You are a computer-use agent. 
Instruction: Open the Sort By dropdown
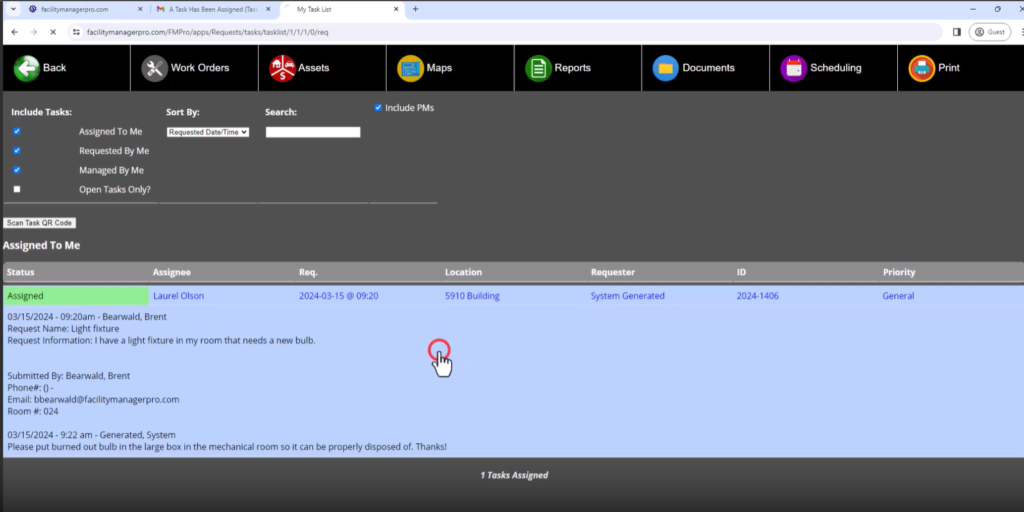(x=208, y=132)
